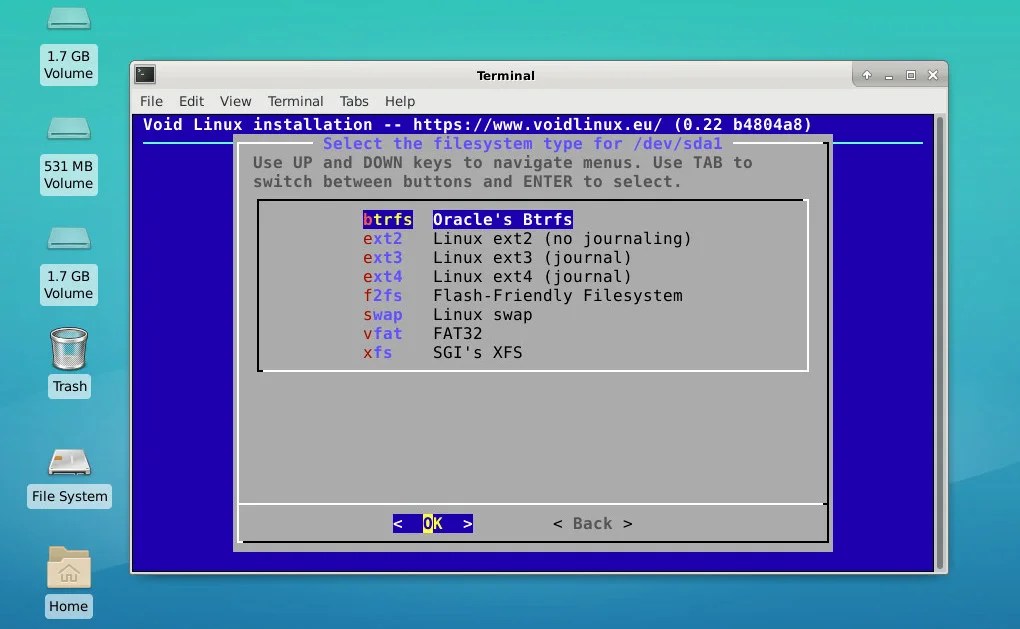Open the 531 MB Volume desktop icon
This screenshot has width=1020, height=629.
[68, 155]
